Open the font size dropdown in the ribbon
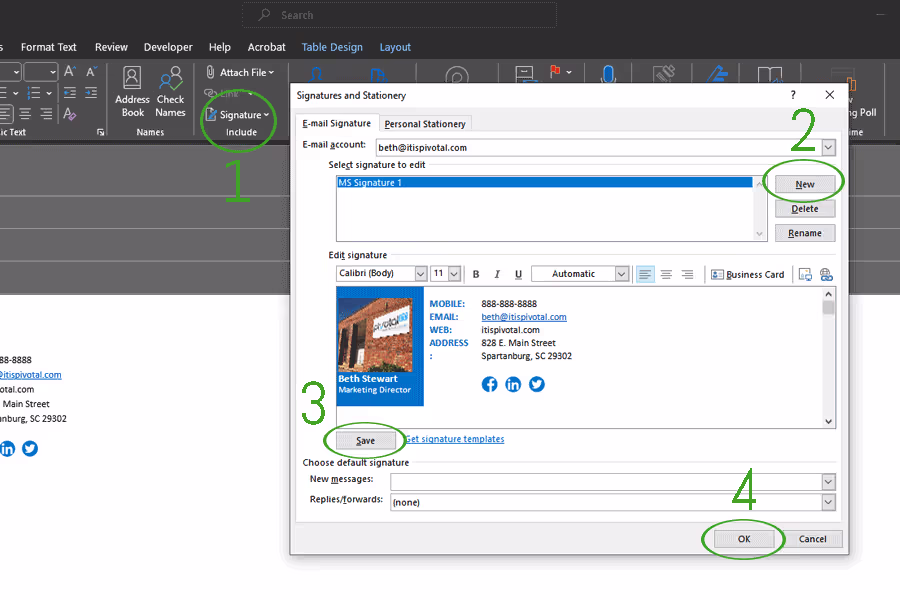Screen dimensions: 900x600 53,72
